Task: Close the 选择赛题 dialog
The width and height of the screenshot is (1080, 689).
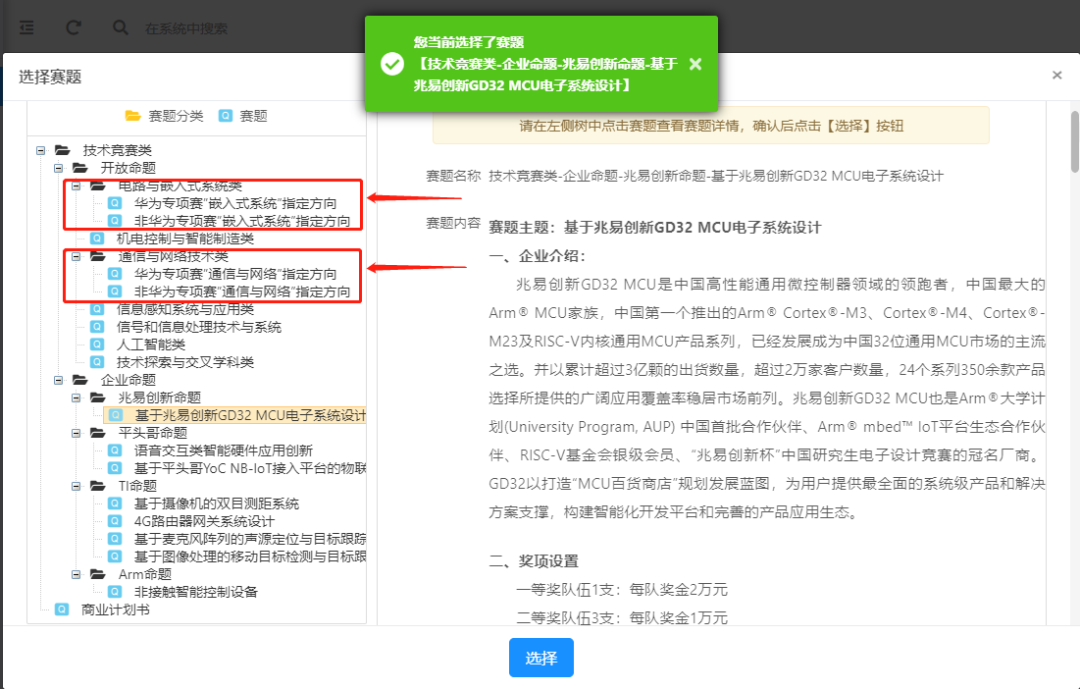Action: [1057, 75]
